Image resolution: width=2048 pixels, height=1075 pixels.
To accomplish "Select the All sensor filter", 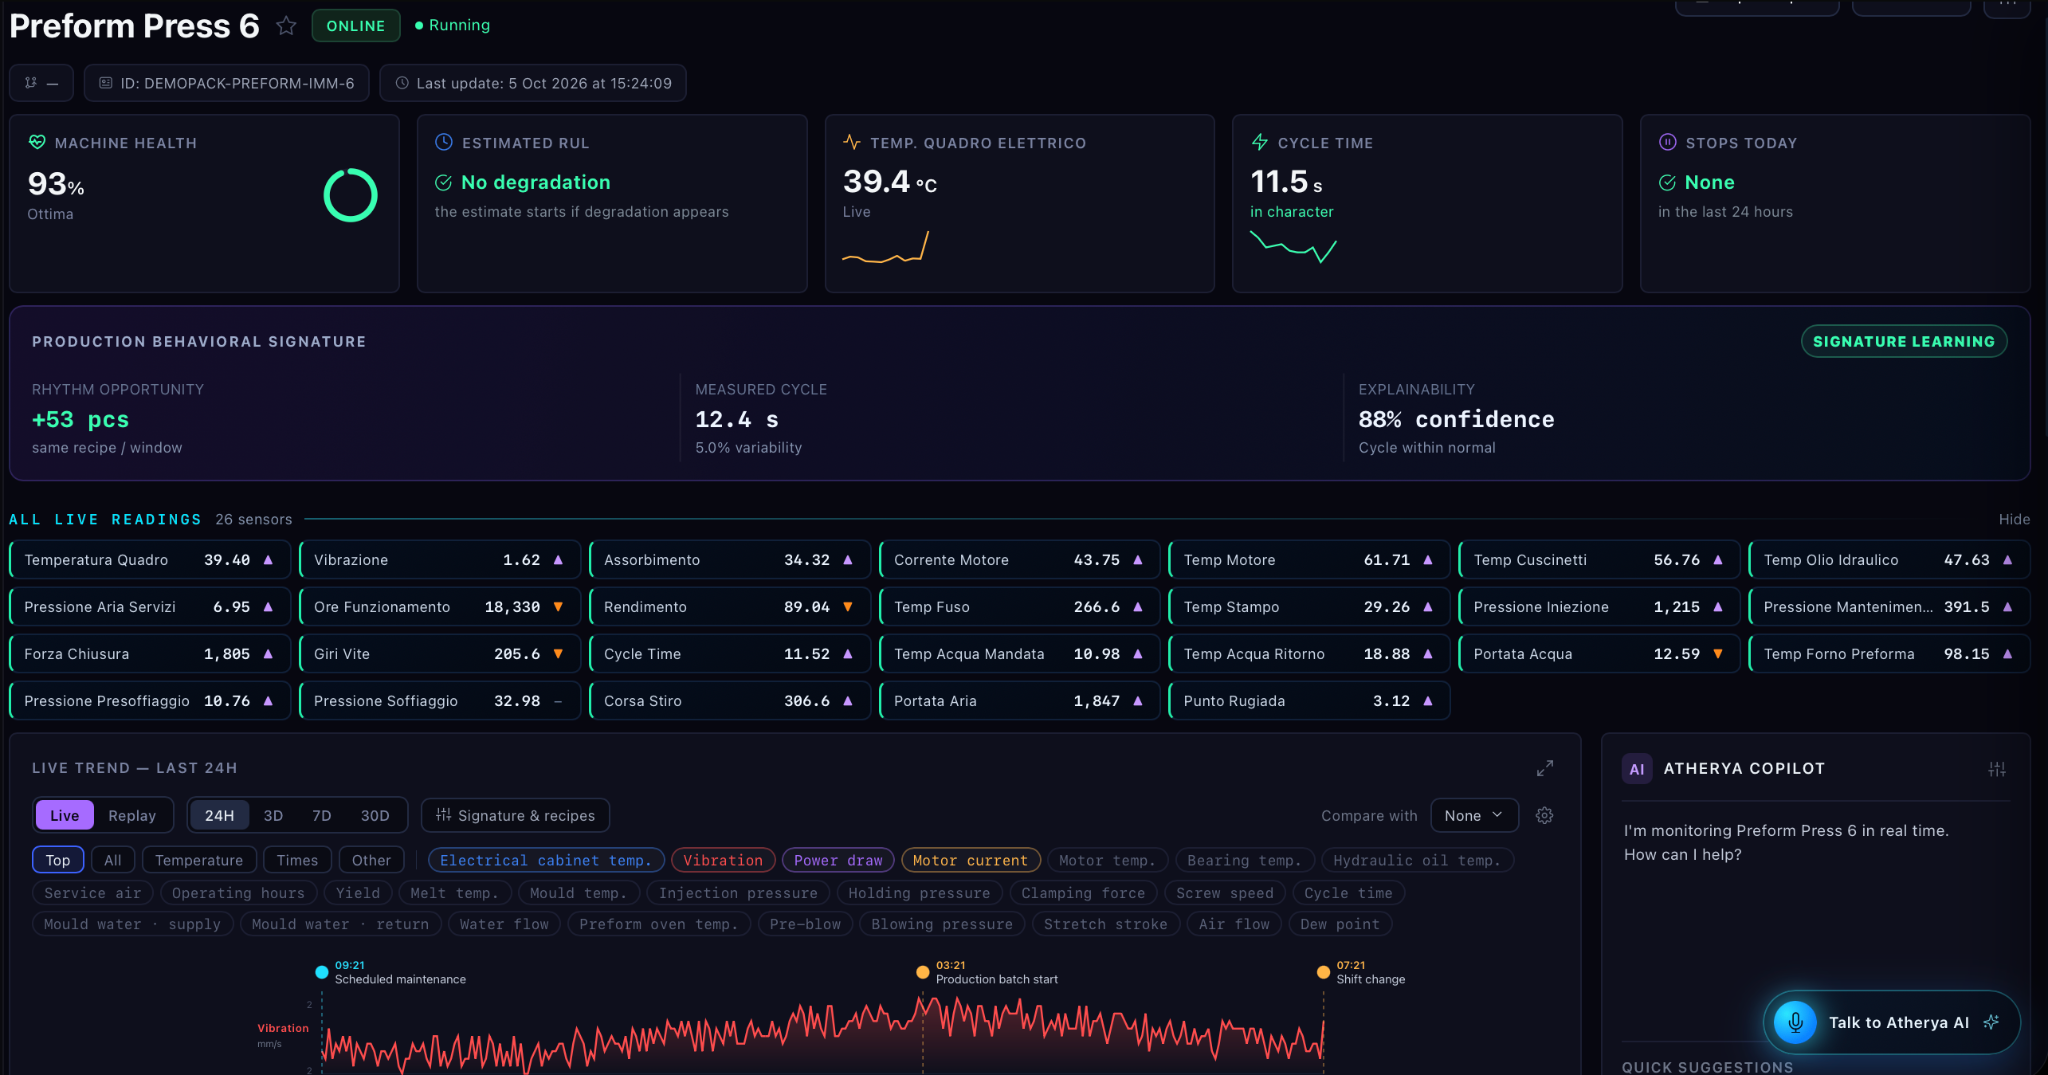I will pyautogui.click(x=113, y=860).
